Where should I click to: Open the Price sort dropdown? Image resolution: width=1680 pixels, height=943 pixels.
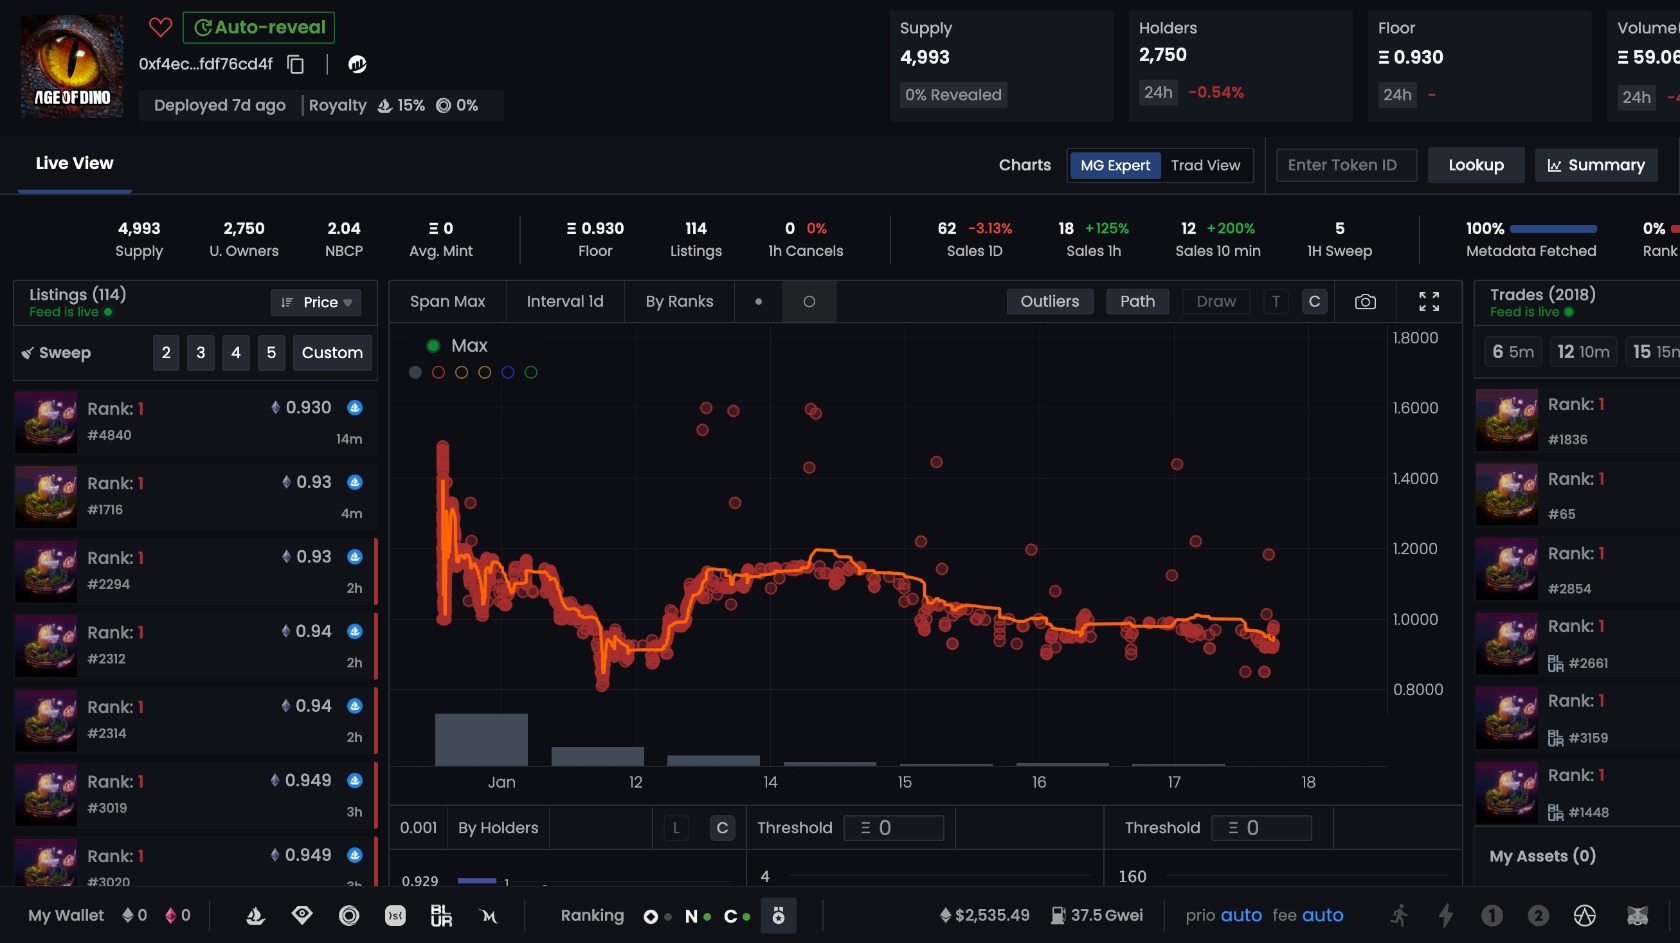click(x=316, y=302)
